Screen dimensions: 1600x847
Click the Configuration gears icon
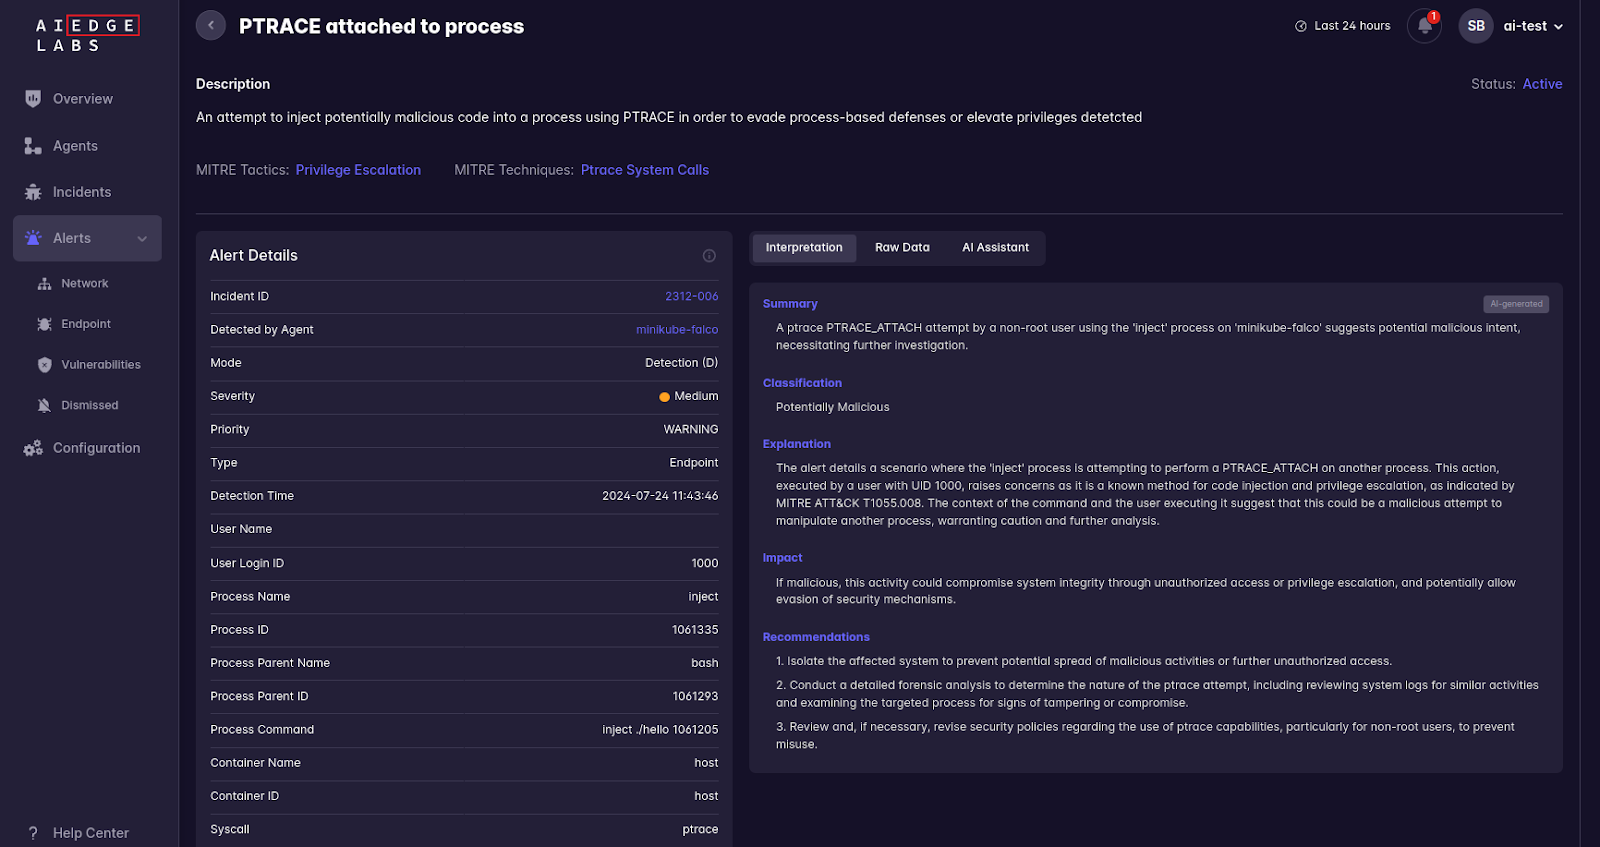click(33, 448)
